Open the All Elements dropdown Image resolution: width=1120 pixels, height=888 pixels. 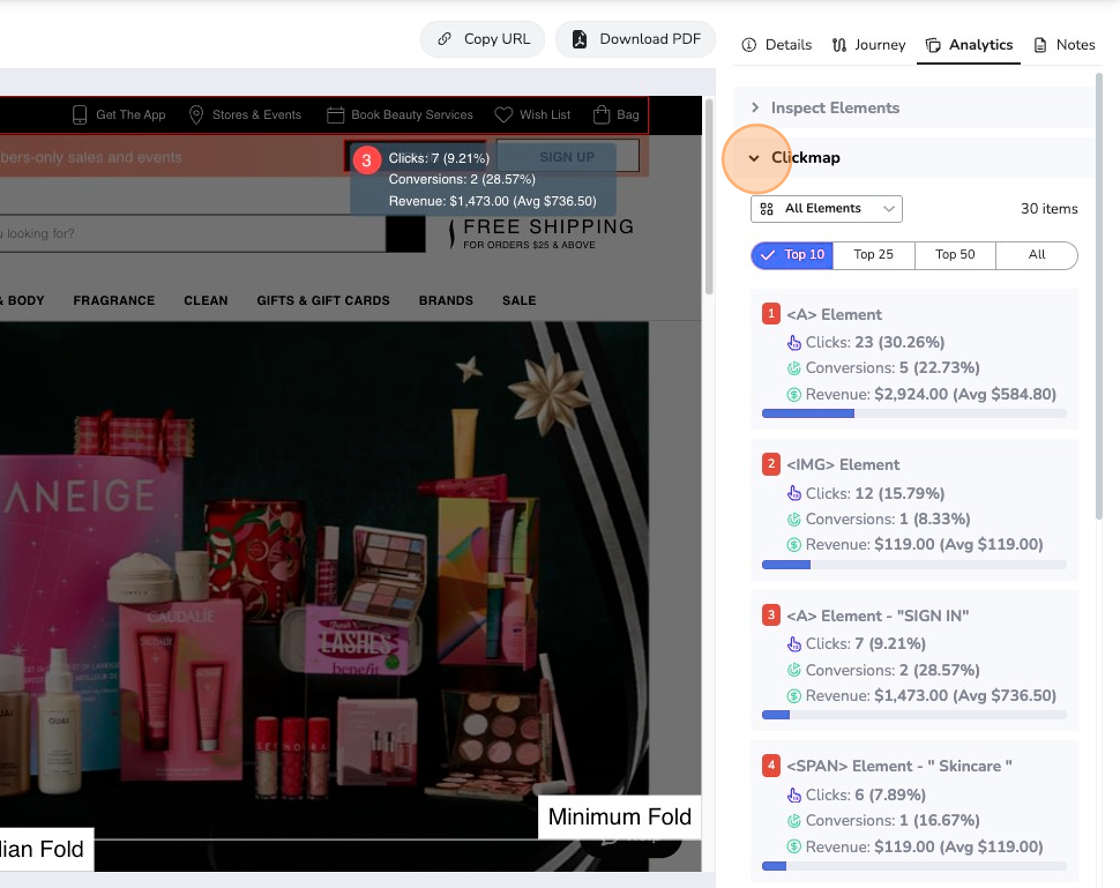pyautogui.click(x=826, y=209)
